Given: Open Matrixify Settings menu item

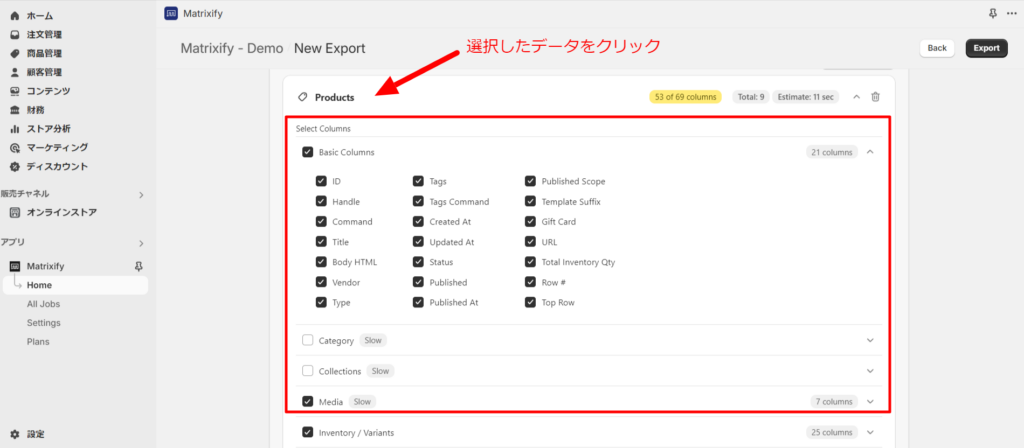Looking at the screenshot, I should point(44,323).
